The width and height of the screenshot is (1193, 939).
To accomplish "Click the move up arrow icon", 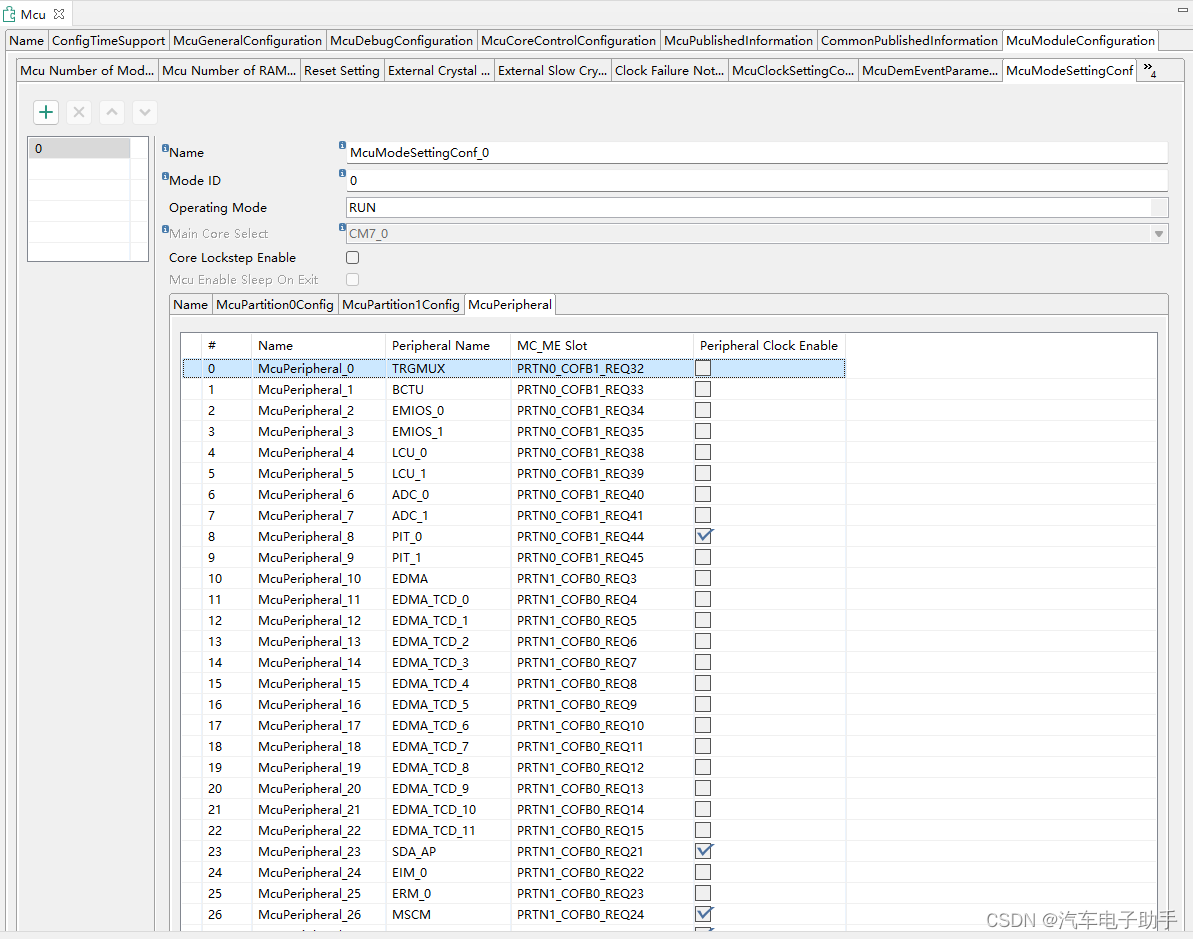I will point(112,113).
